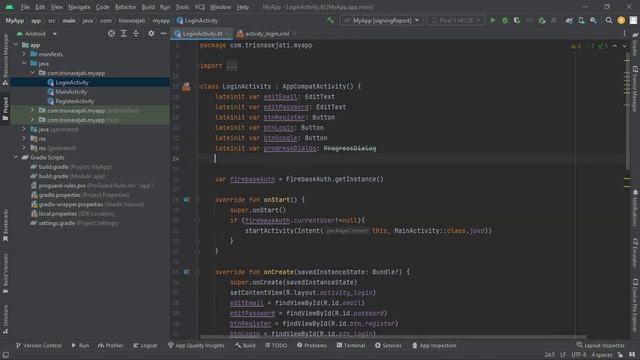Open Terminal tool window button
The image size is (640, 360).
351,345
